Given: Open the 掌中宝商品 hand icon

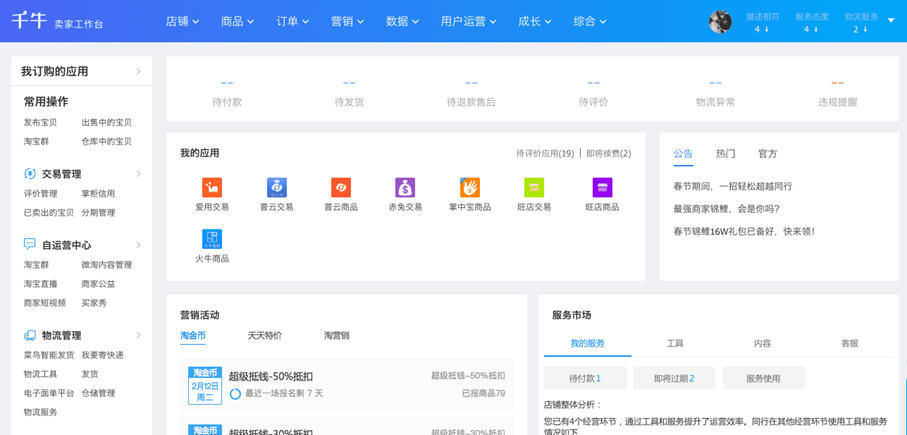Looking at the screenshot, I should pos(469,187).
